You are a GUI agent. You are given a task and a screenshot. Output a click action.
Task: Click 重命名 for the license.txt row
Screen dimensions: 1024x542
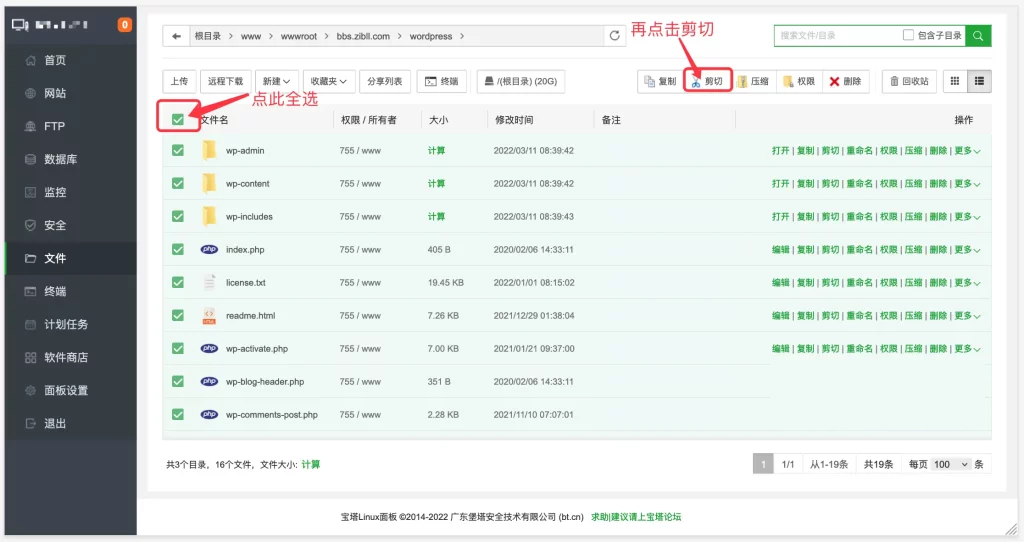pos(859,283)
